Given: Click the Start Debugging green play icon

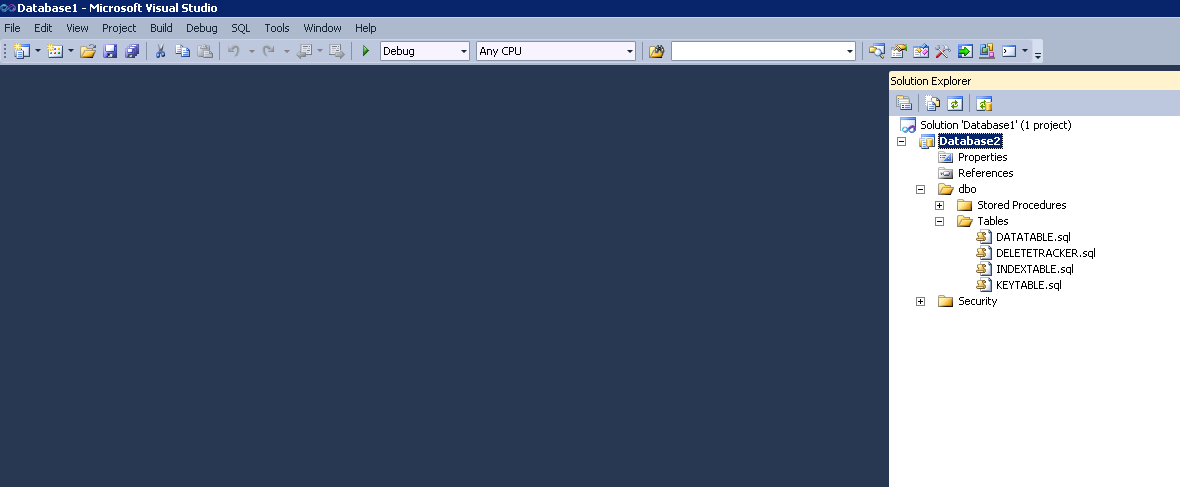Looking at the screenshot, I should (366, 51).
